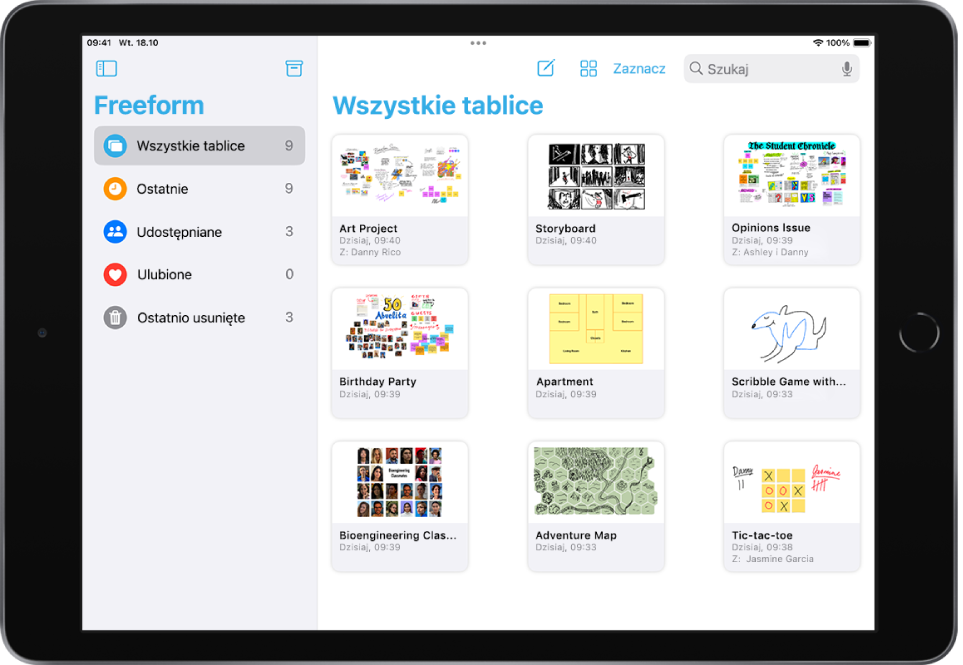Screen dimensions: 963x665
Task: Click the orange clock Ostatnie icon
Action: 115,189
